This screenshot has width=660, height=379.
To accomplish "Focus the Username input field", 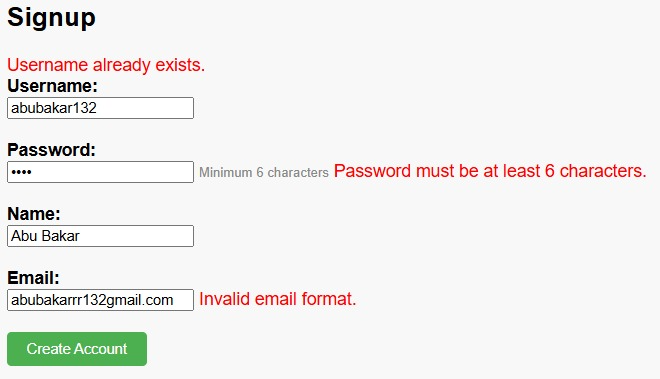I will click(100, 108).
